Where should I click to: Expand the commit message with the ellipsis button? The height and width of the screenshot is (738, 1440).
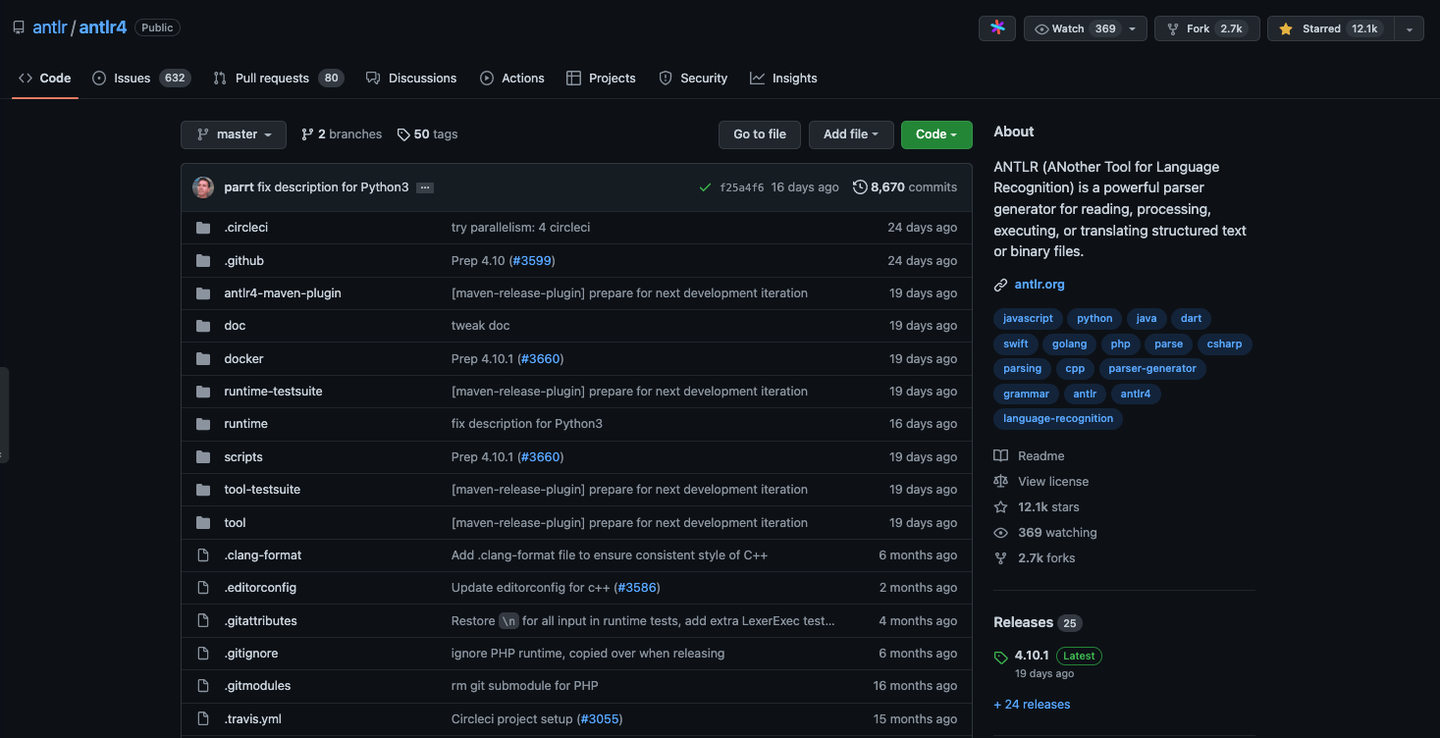coord(424,187)
